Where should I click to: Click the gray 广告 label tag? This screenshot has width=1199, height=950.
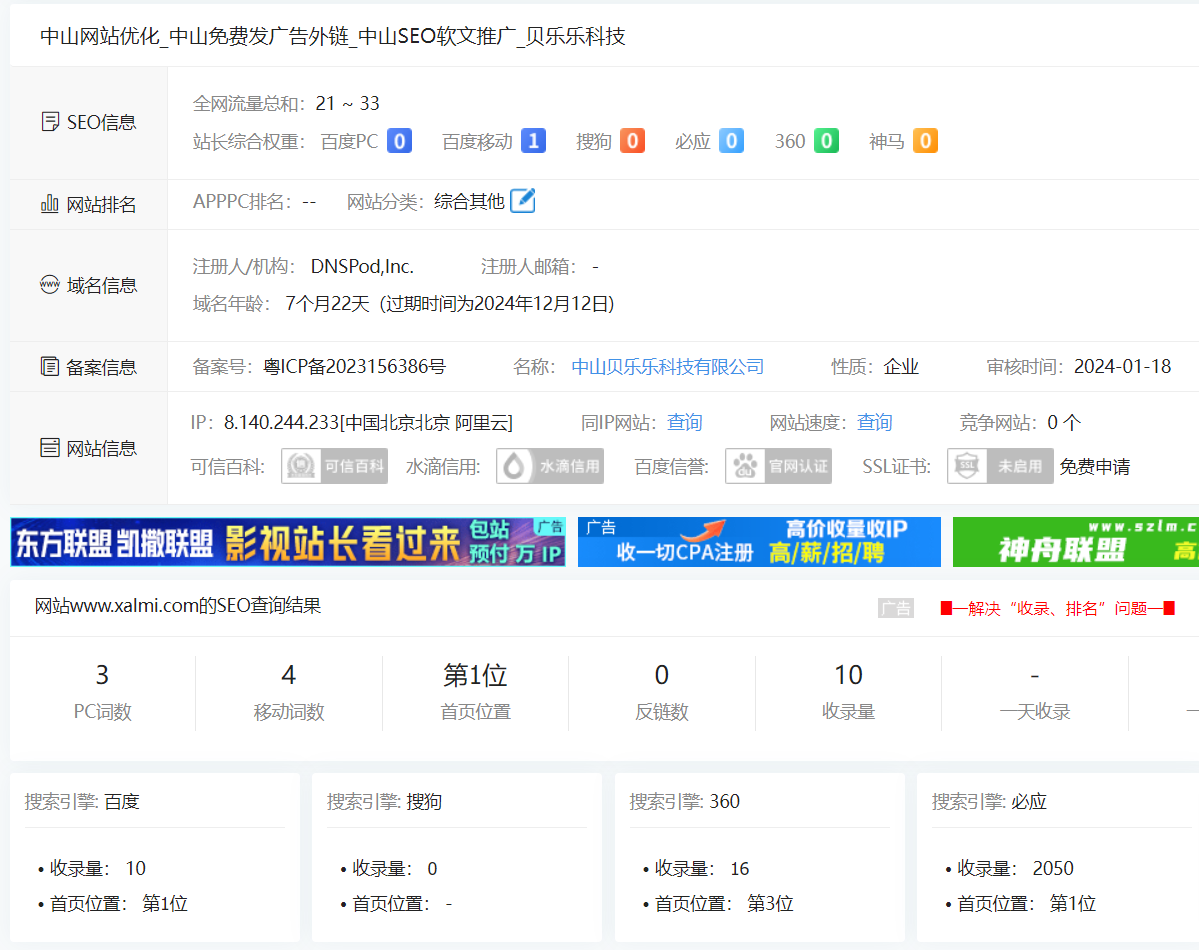(x=895, y=608)
